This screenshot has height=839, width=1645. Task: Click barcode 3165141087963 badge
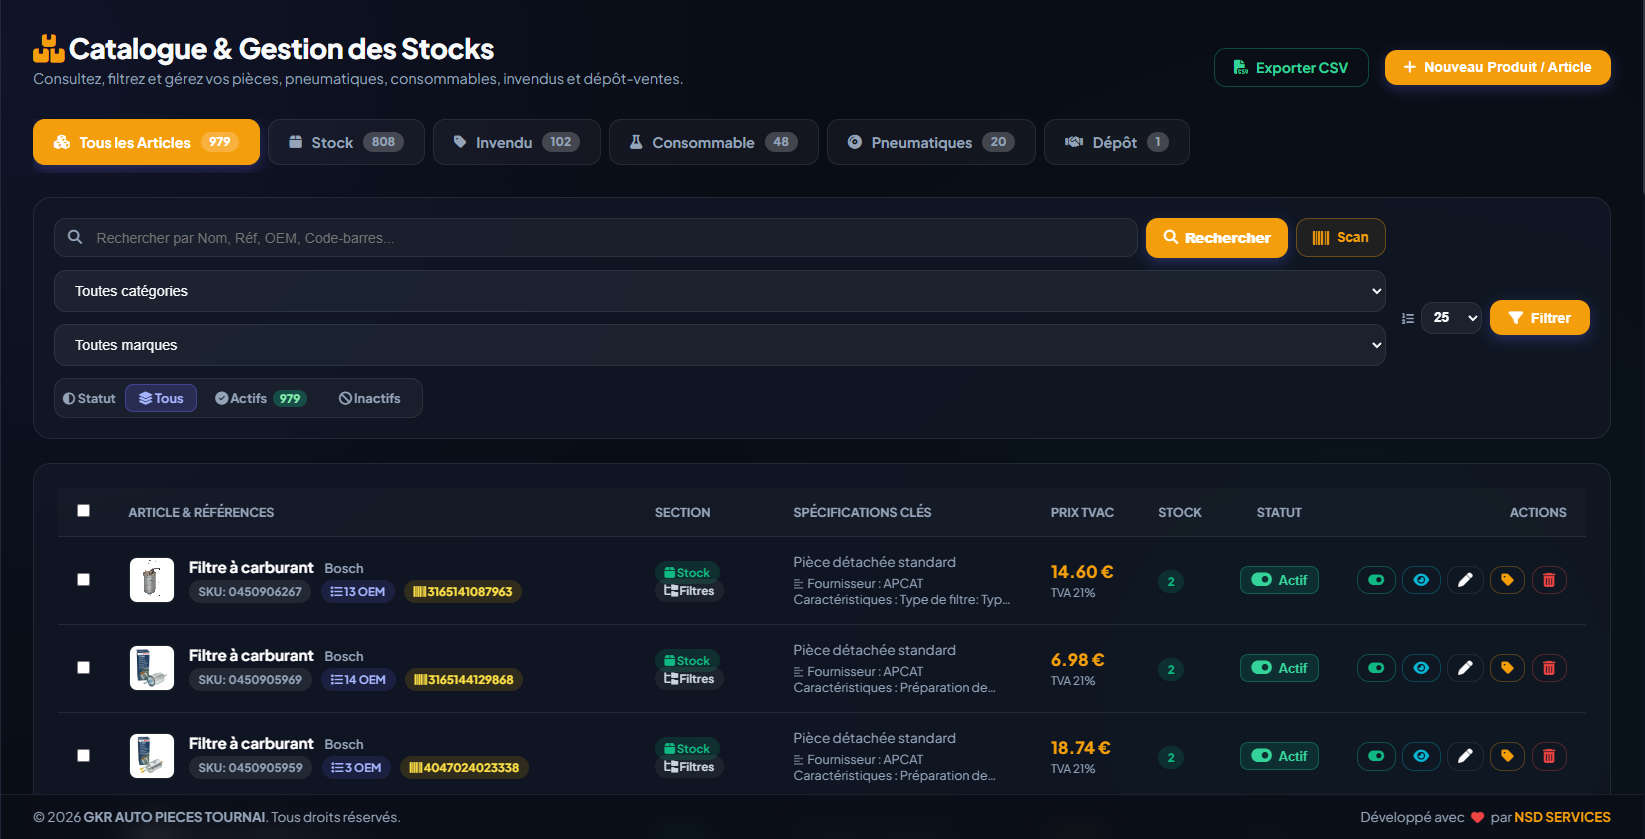[x=463, y=592]
